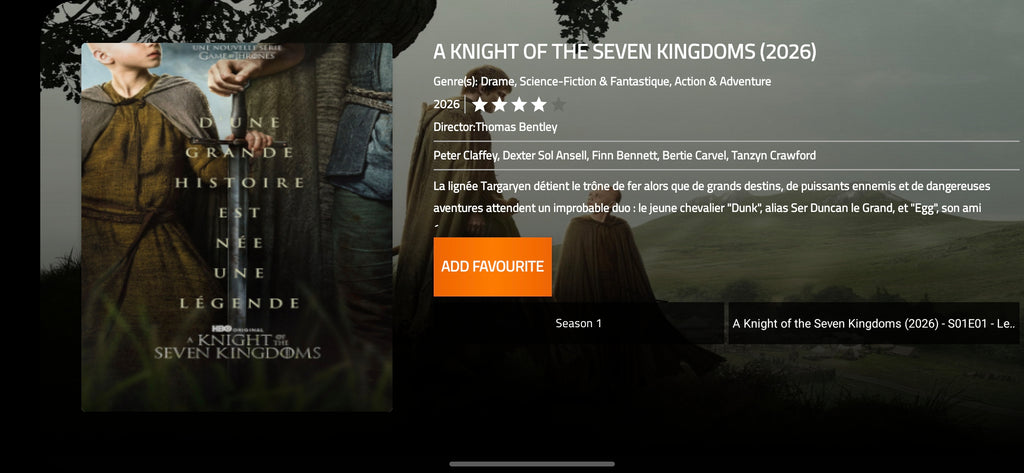Click the title A Knight of the Seven Kingdoms (2026)
This screenshot has height=473, width=1024.
pos(625,53)
